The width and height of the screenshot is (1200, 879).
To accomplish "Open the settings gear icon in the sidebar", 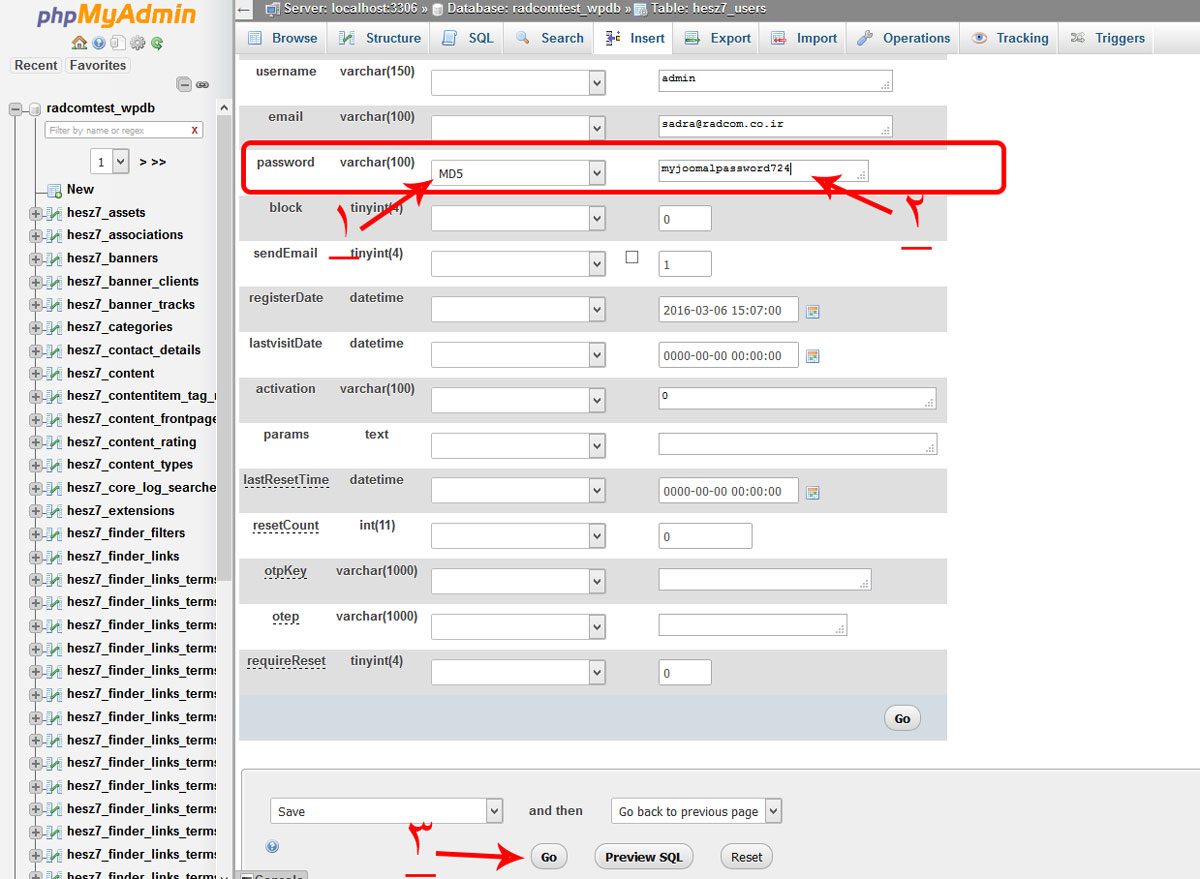I will point(138,43).
